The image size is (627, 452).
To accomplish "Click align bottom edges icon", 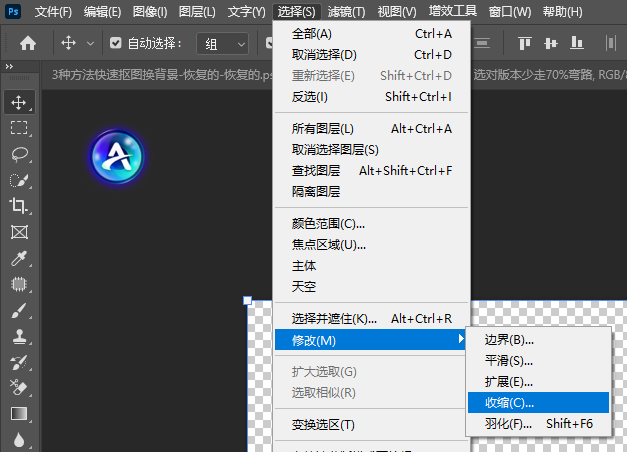I will [x=577, y=43].
